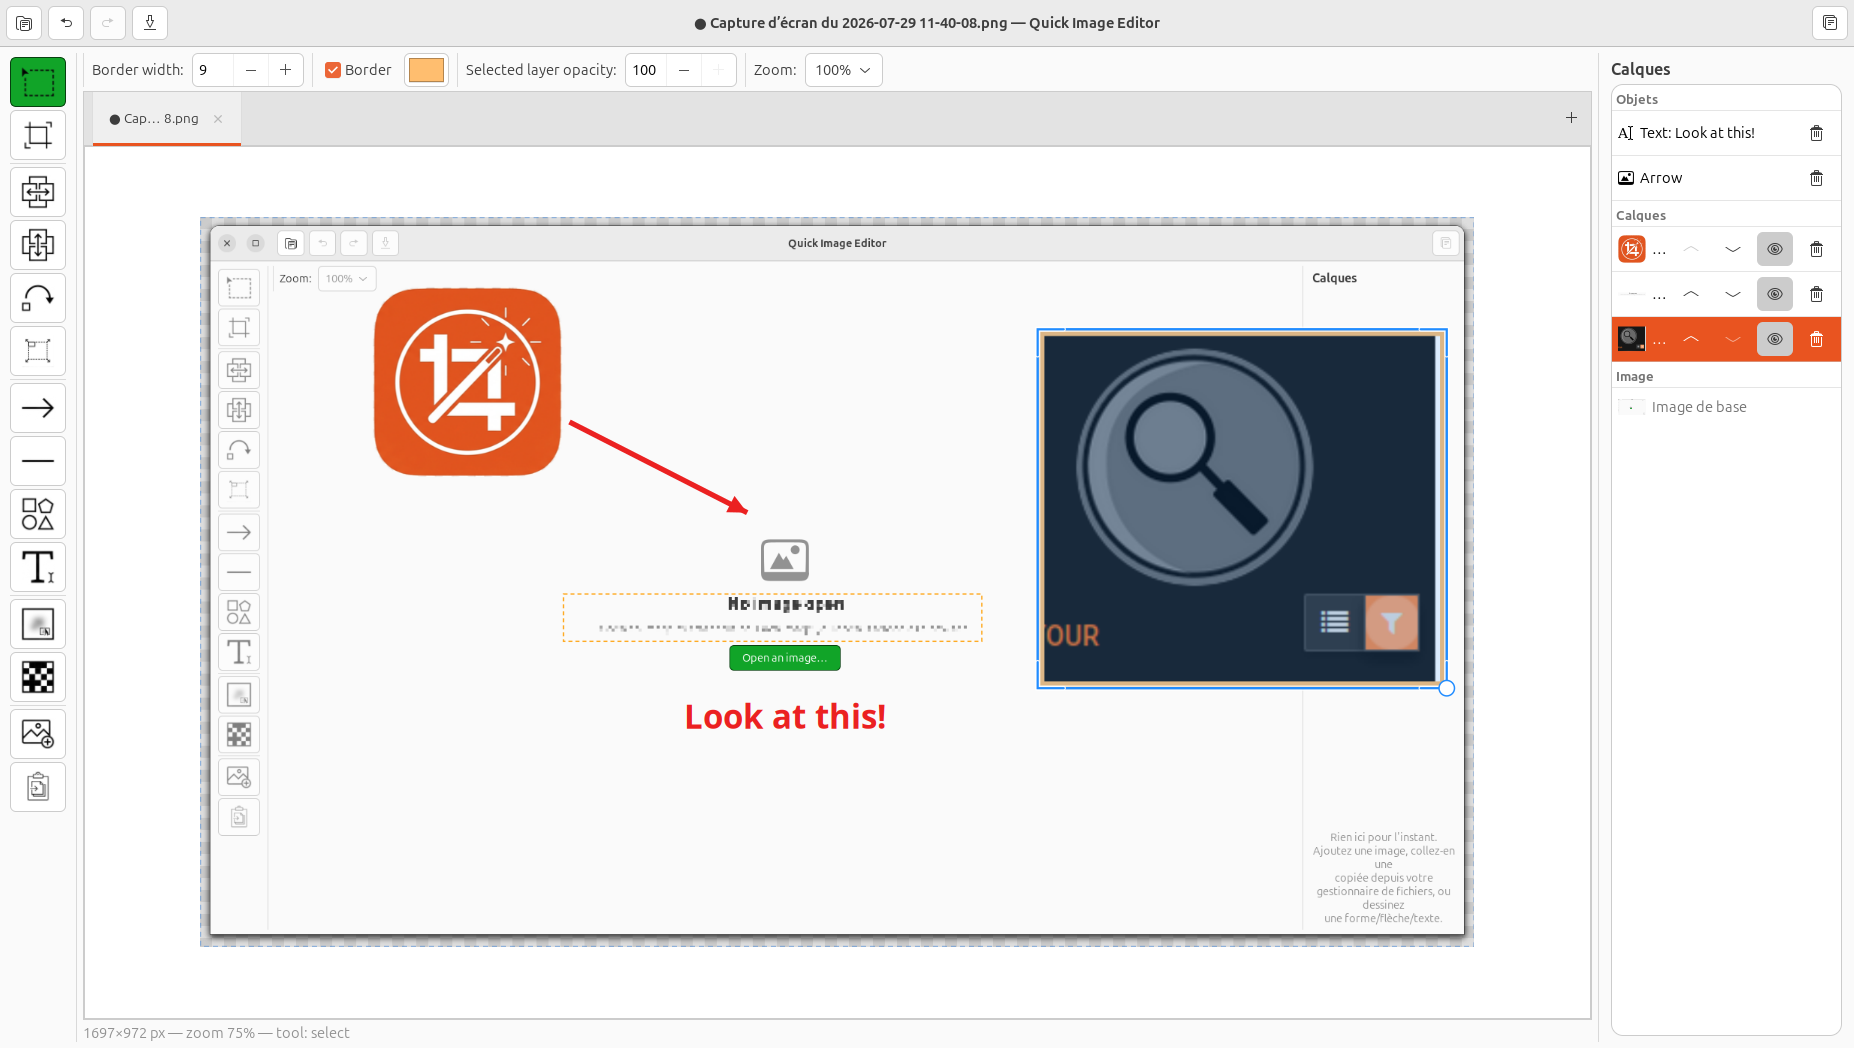Click the orange app logo on canvas
1854x1048 pixels.
[468, 382]
